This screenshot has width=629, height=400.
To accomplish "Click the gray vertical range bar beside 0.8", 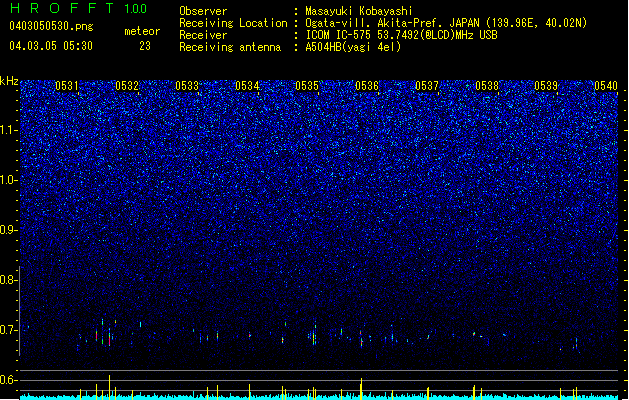I will click(19, 311).
